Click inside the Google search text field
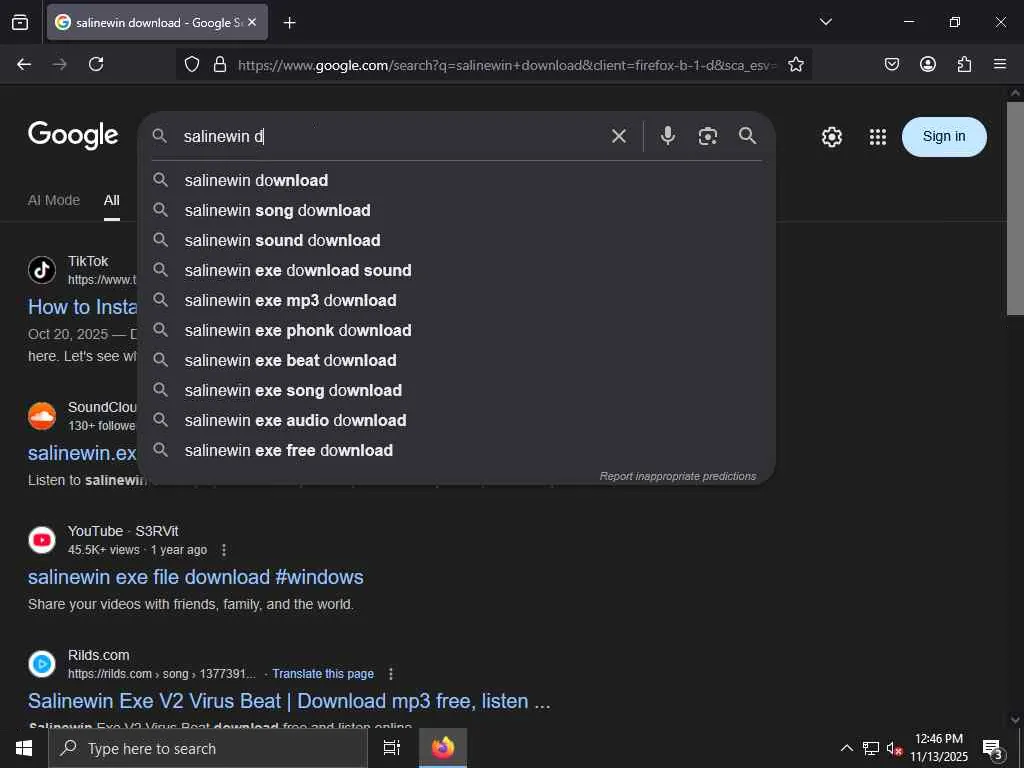Screen dimensions: 1024x768 pyautogui.click(x=392, y=136)
